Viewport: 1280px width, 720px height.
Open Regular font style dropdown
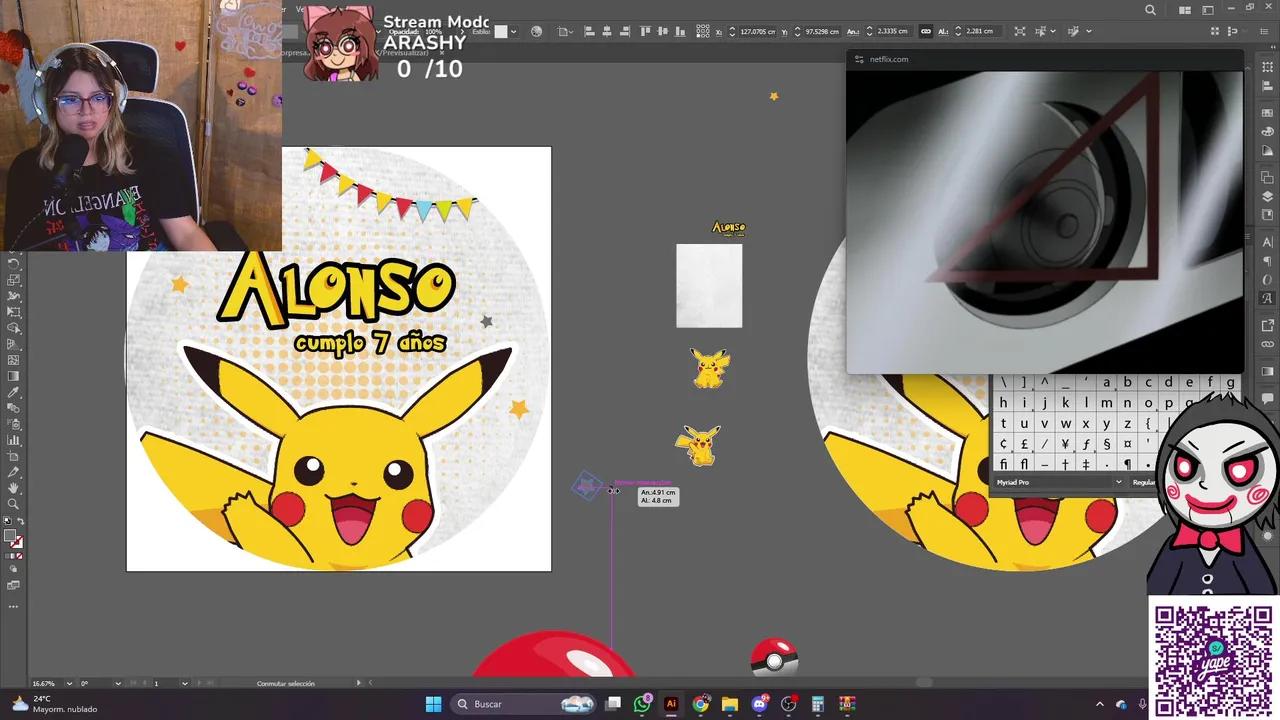[1143, 482]
